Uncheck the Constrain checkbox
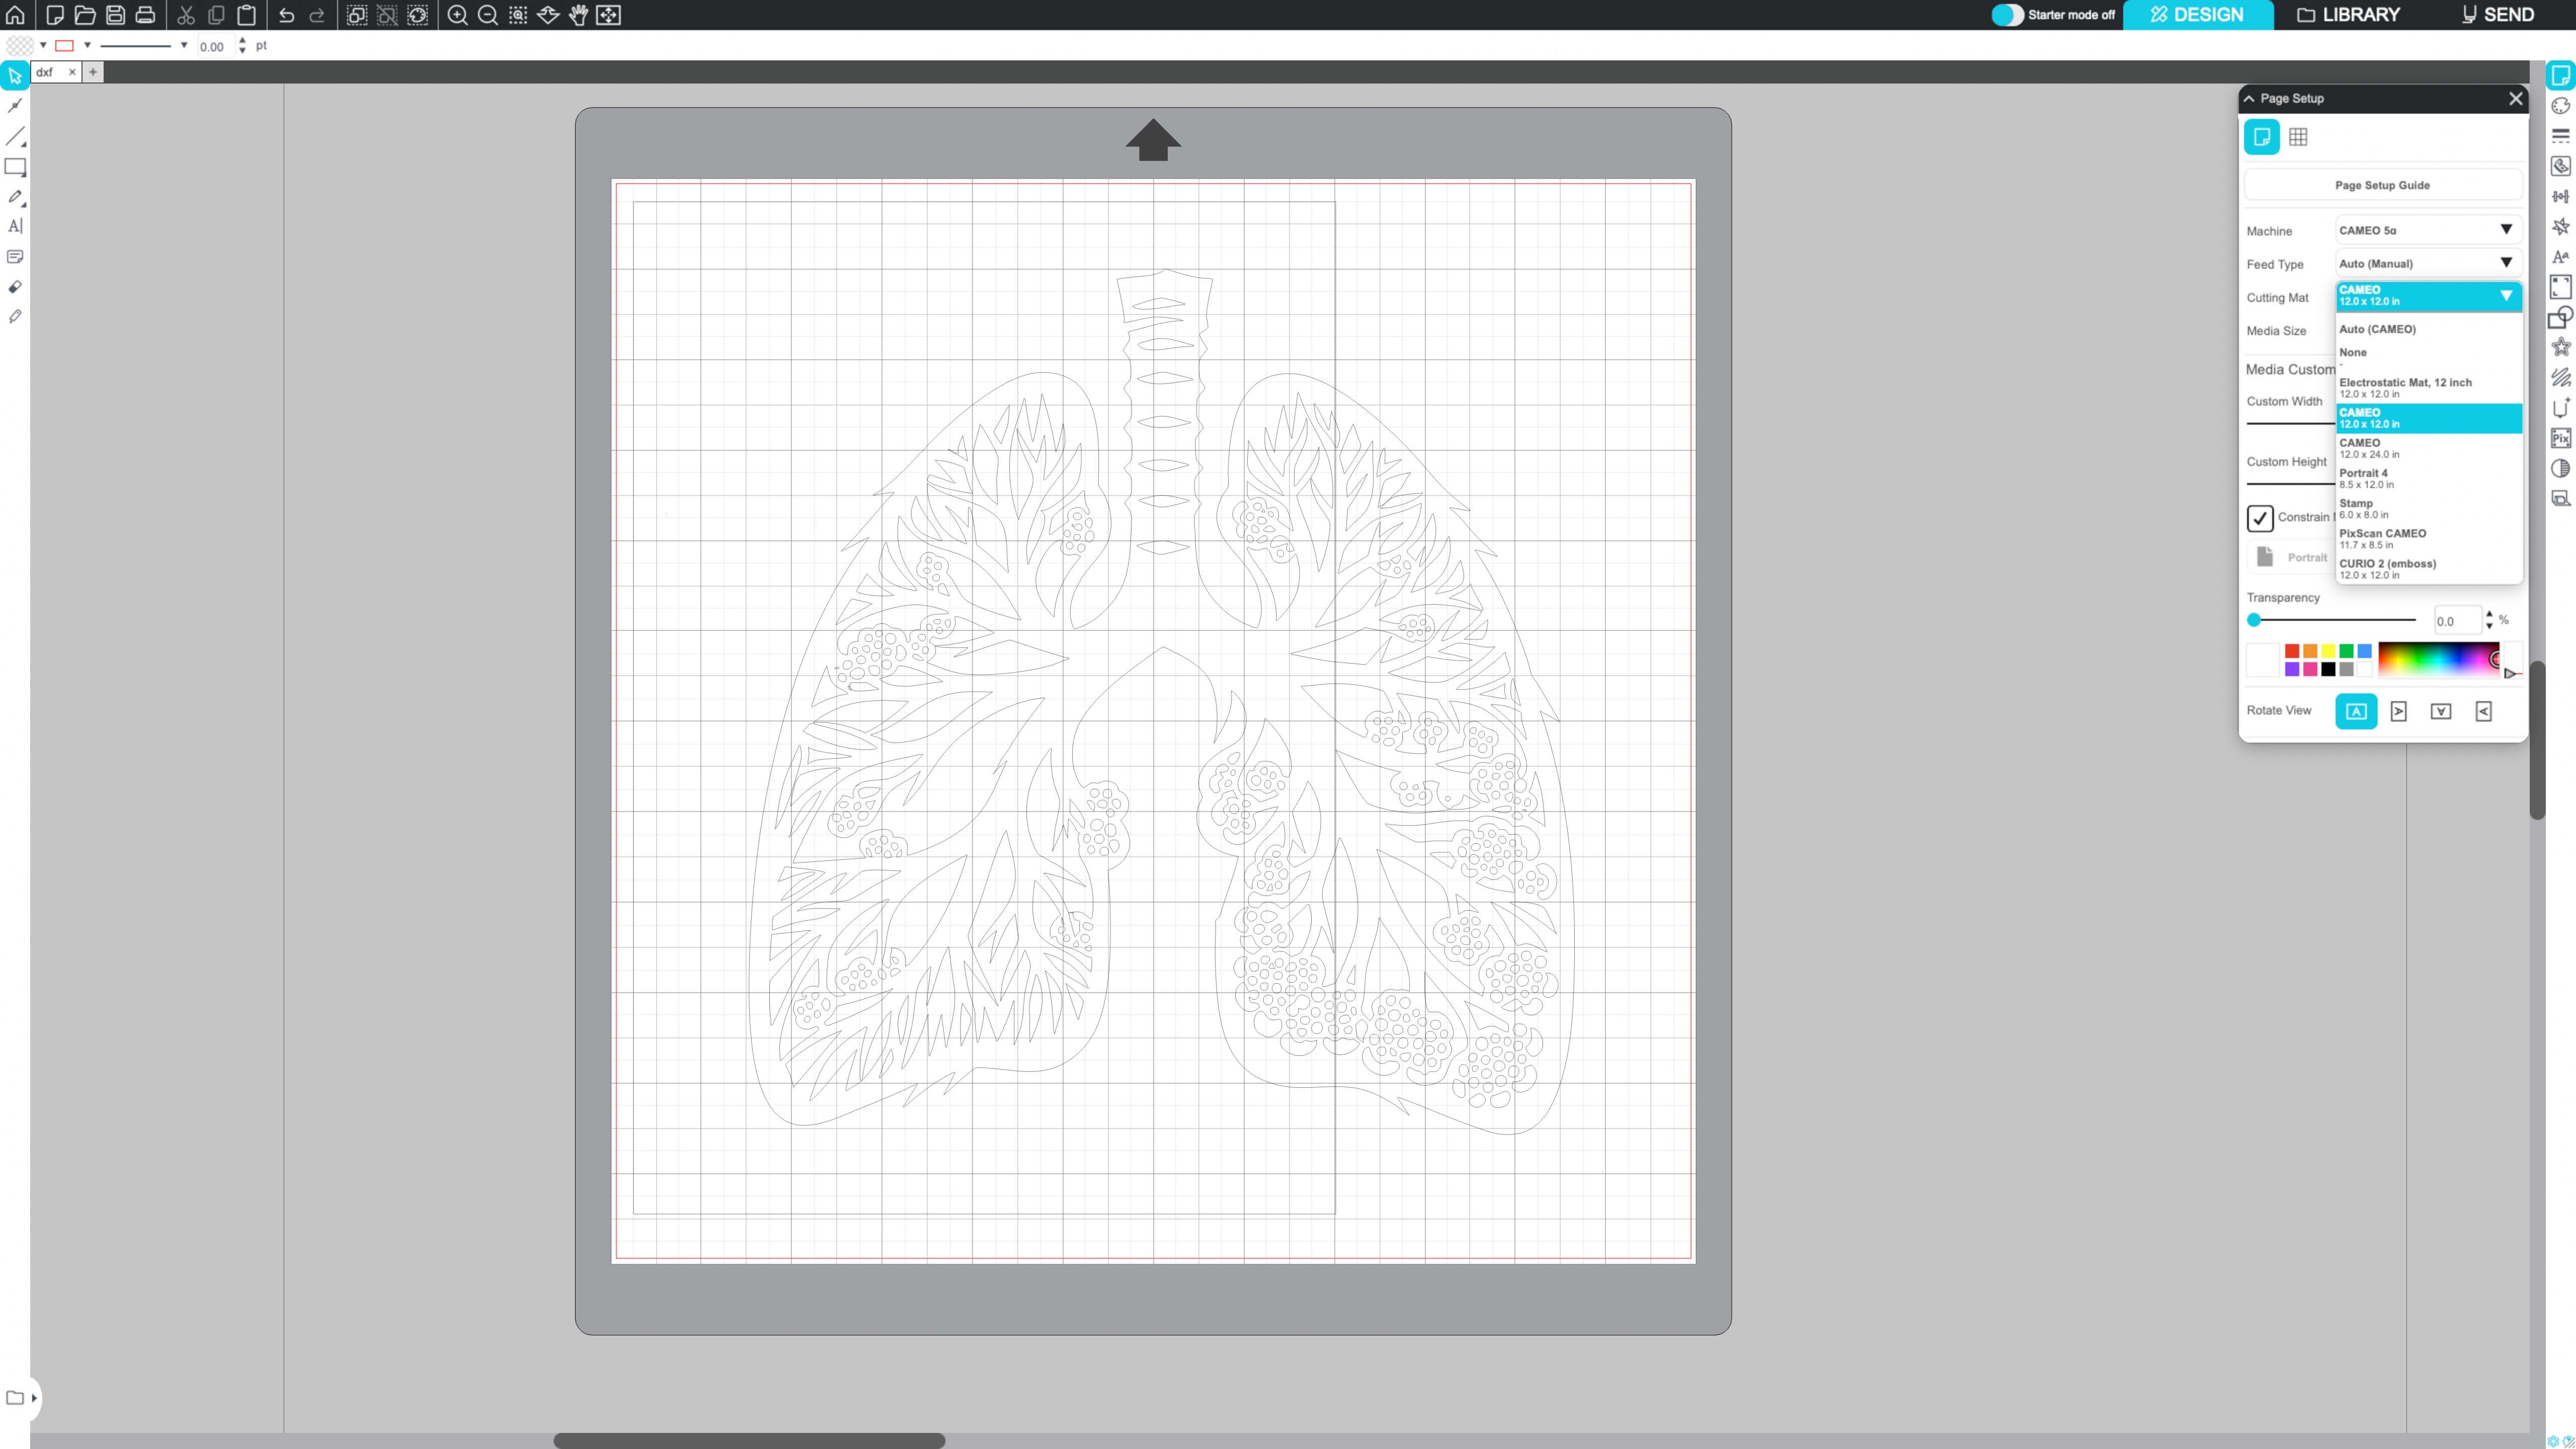 [x=2260, y=518]
